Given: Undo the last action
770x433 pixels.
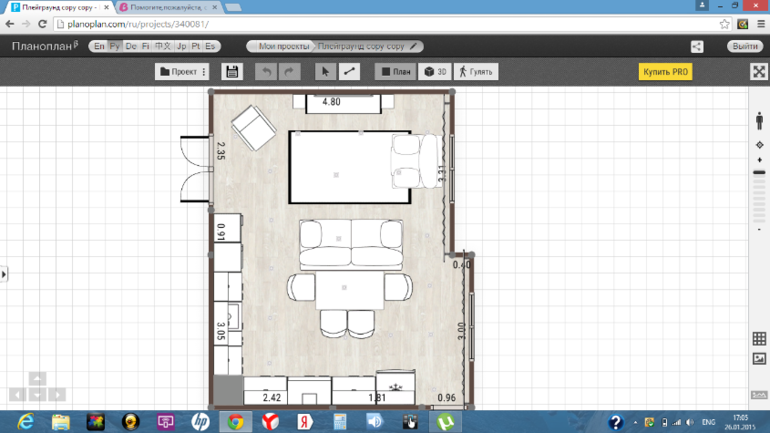Looking at the screenshot, I should [266, 72].
